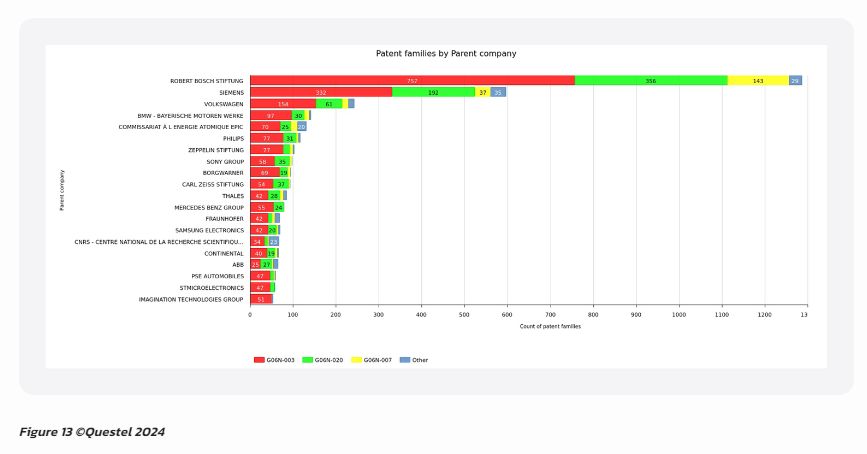
Task: Click the x-axis tick label '100'
Action: (x=293, y=315)
